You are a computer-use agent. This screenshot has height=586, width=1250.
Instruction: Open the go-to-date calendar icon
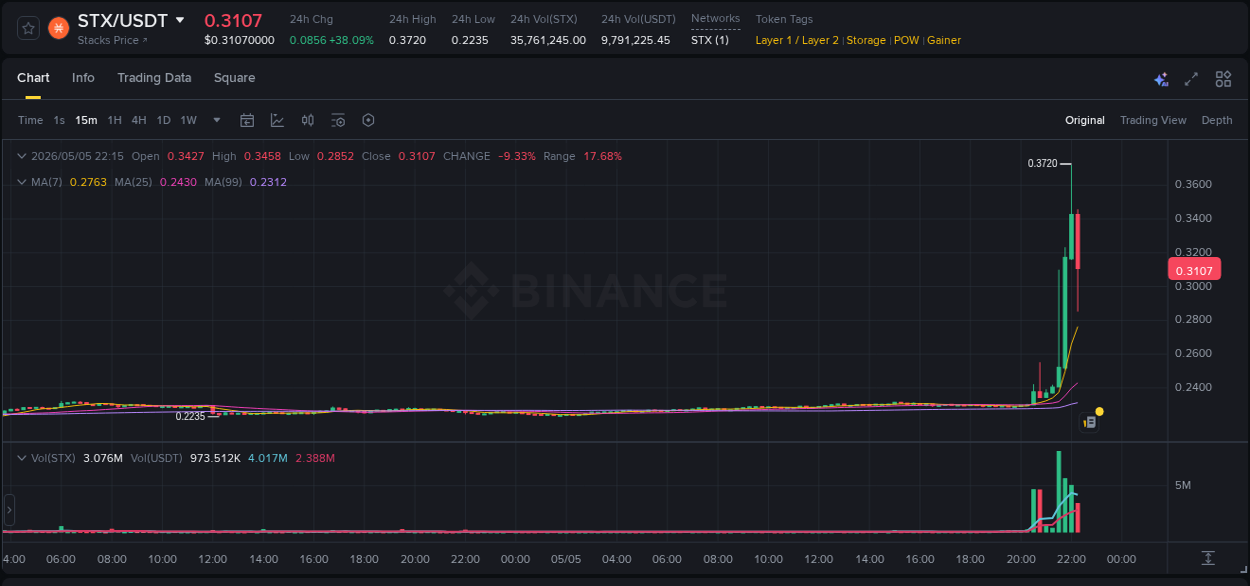(247, 120)
